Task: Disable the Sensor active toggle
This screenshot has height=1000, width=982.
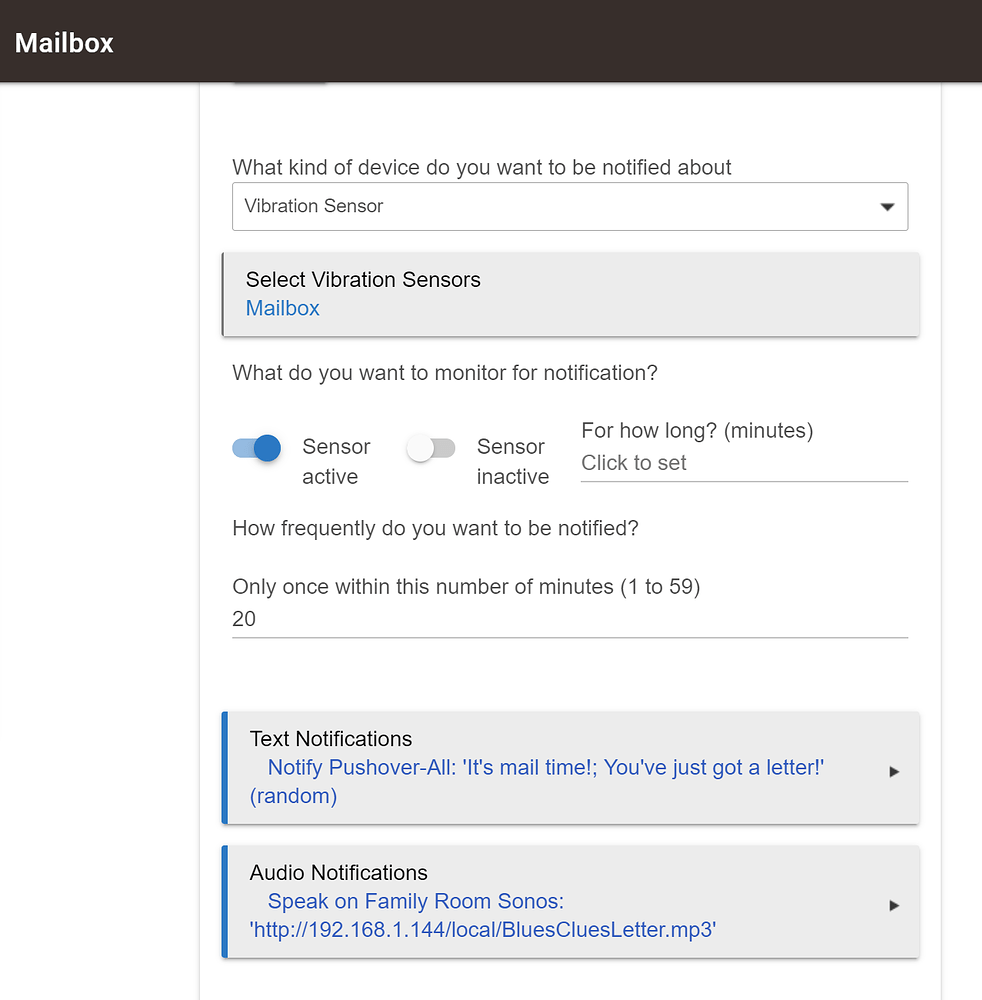Action: click(x=256, y=448)
